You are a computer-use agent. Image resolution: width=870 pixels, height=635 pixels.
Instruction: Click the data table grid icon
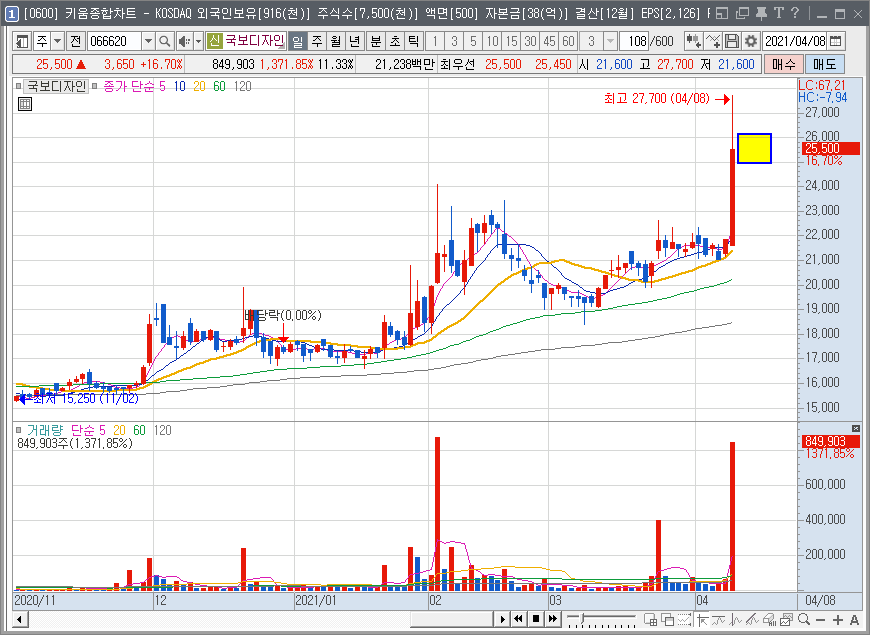[x=24, y=104]
